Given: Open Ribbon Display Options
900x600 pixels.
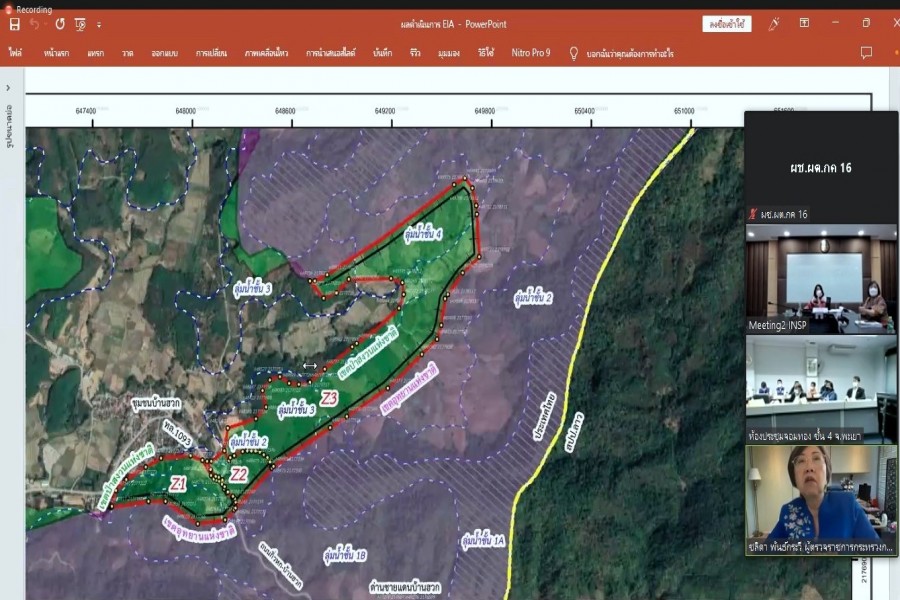Looking at the screenshot, I should click(804, 23).
